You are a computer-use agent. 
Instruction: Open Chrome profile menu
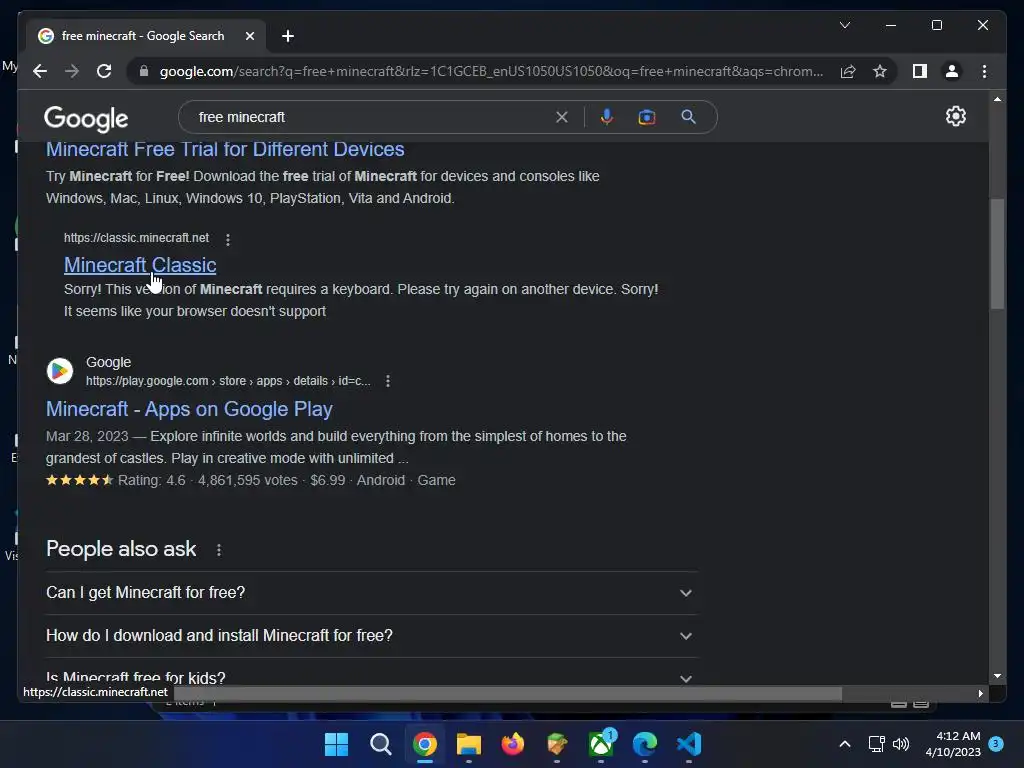coord(952,71)
